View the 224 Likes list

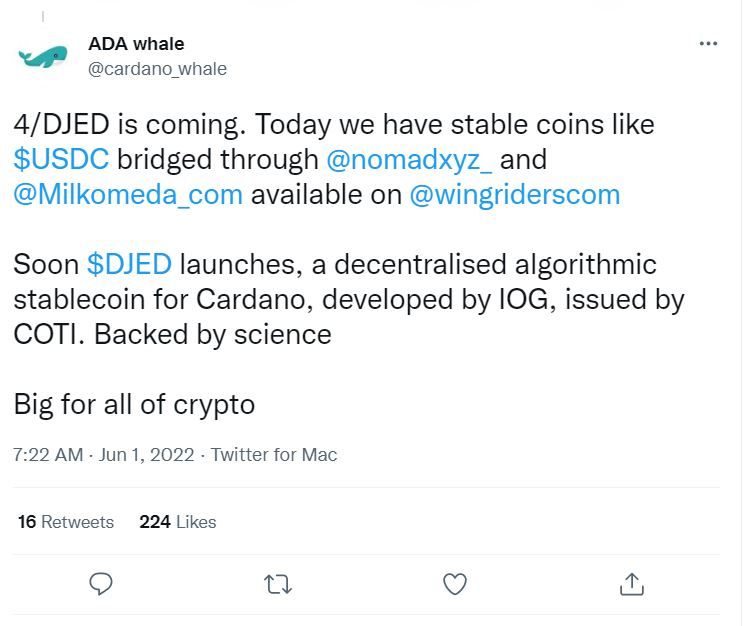(x=178, y=522)
